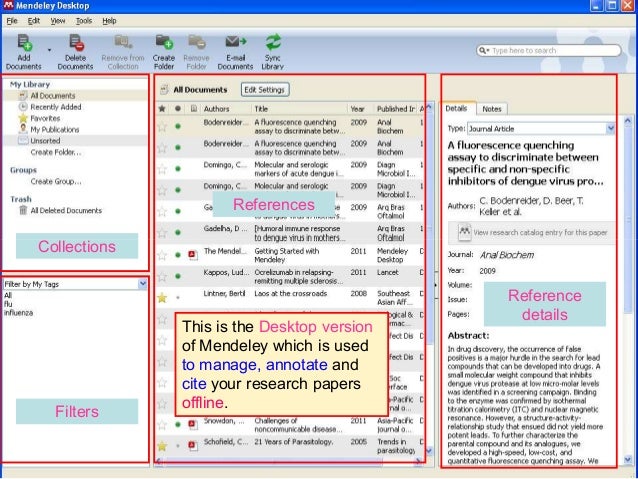Click Create Folder... in library tree
This screenshot has height=479, width=638.
pos(56,152)
